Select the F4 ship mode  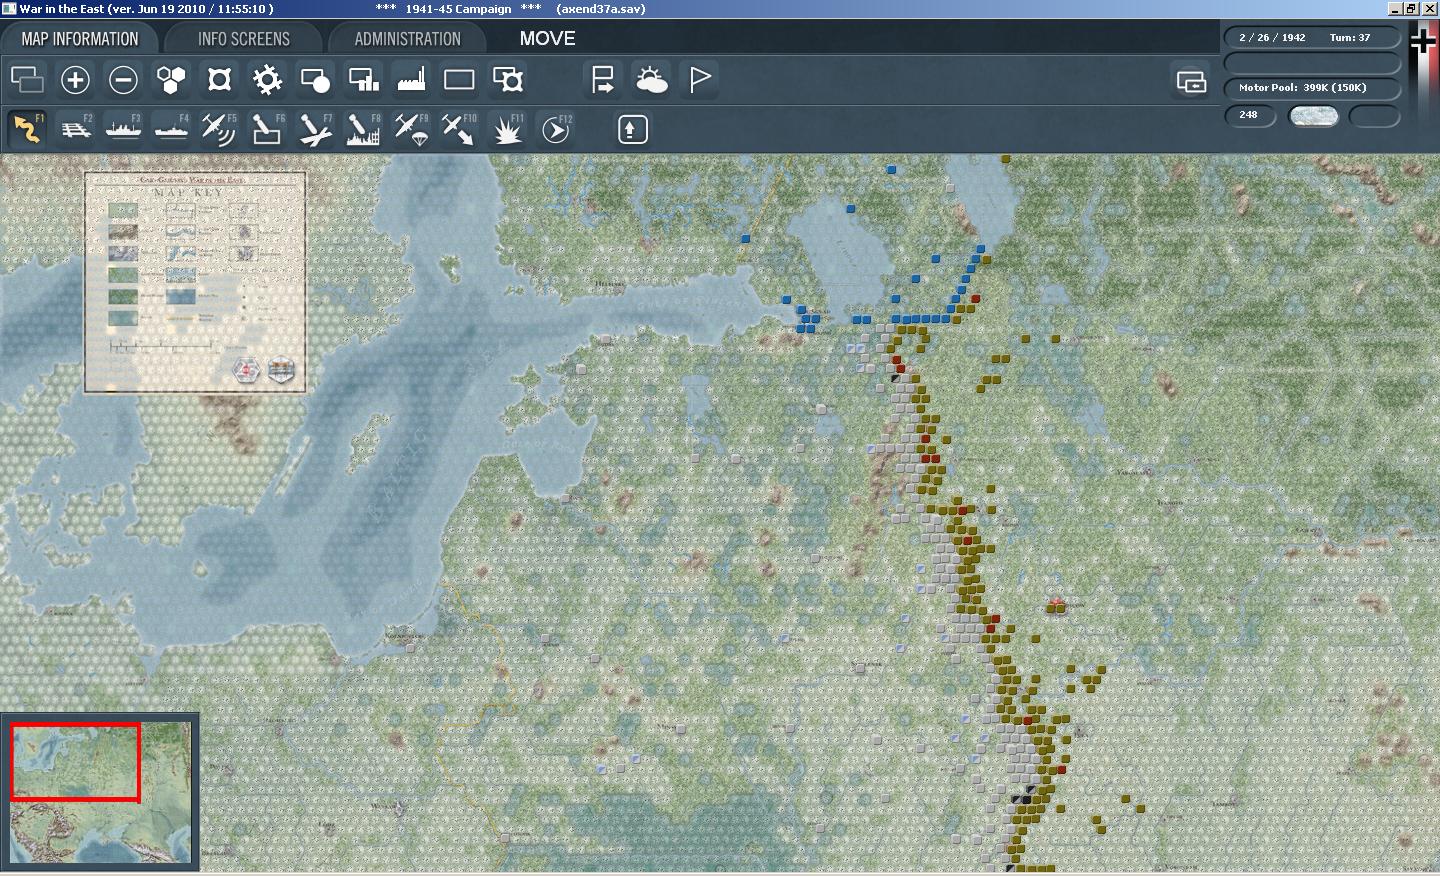pos(171,129)
